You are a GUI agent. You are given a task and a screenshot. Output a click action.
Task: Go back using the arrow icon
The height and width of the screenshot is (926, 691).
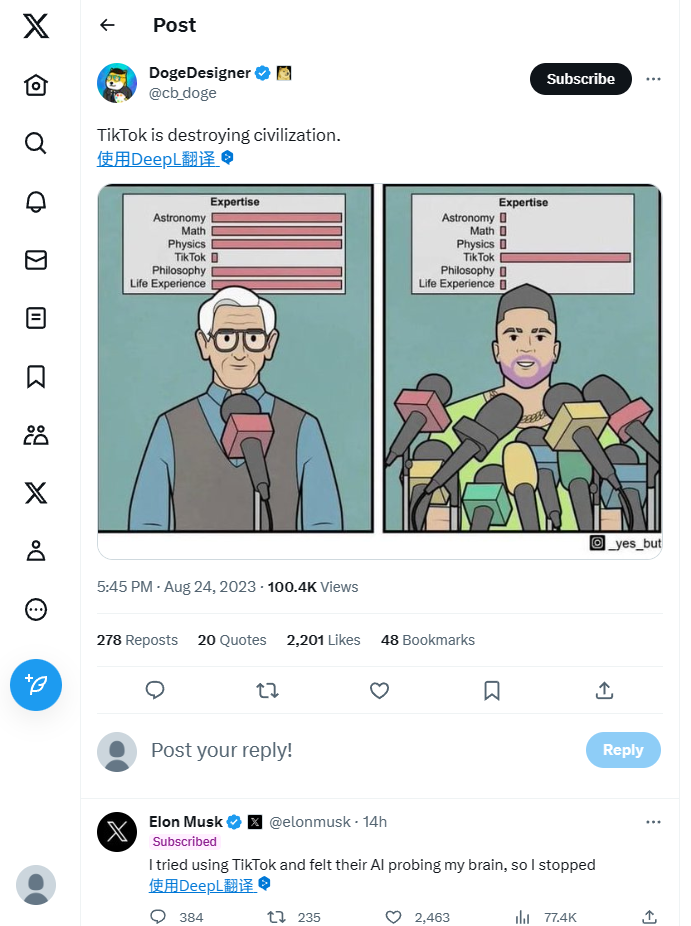coord(108,25)
